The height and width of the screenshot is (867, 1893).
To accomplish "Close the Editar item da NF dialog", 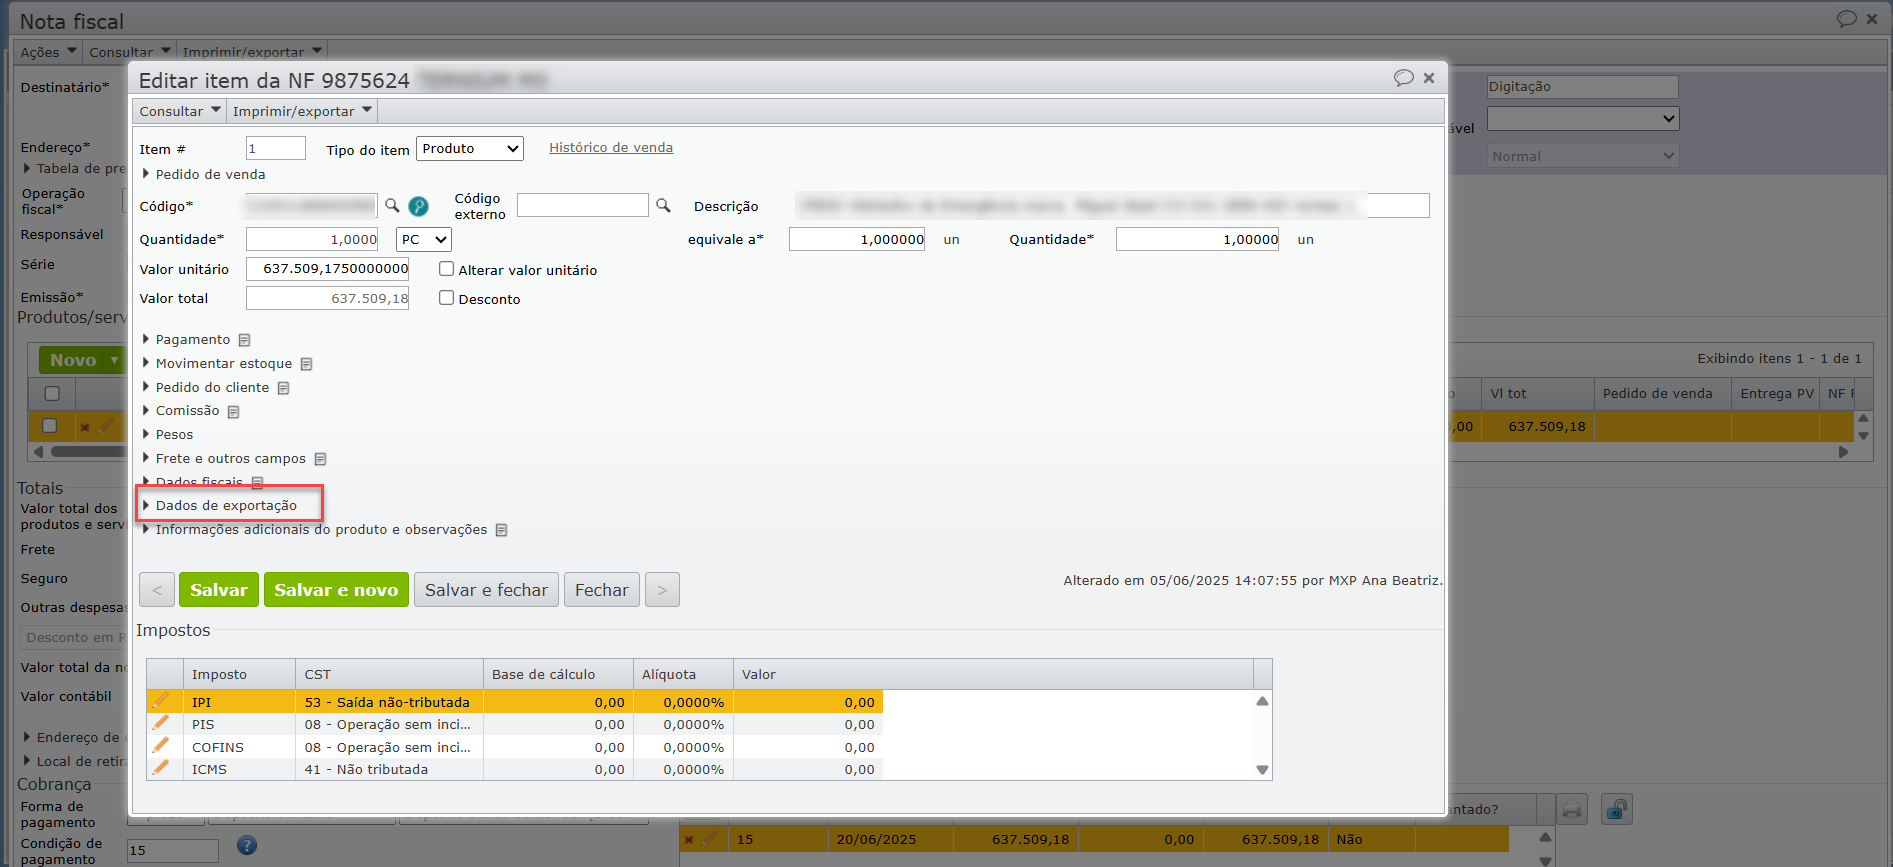I will point(1429,78).
